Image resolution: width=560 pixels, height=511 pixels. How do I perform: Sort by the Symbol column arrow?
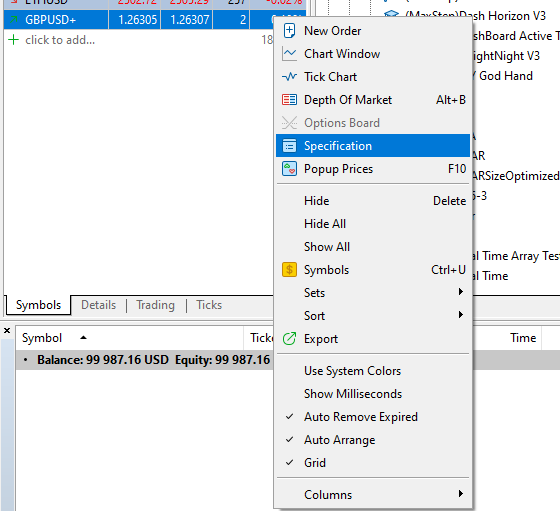pyautogui.click(x=84, y=337)
